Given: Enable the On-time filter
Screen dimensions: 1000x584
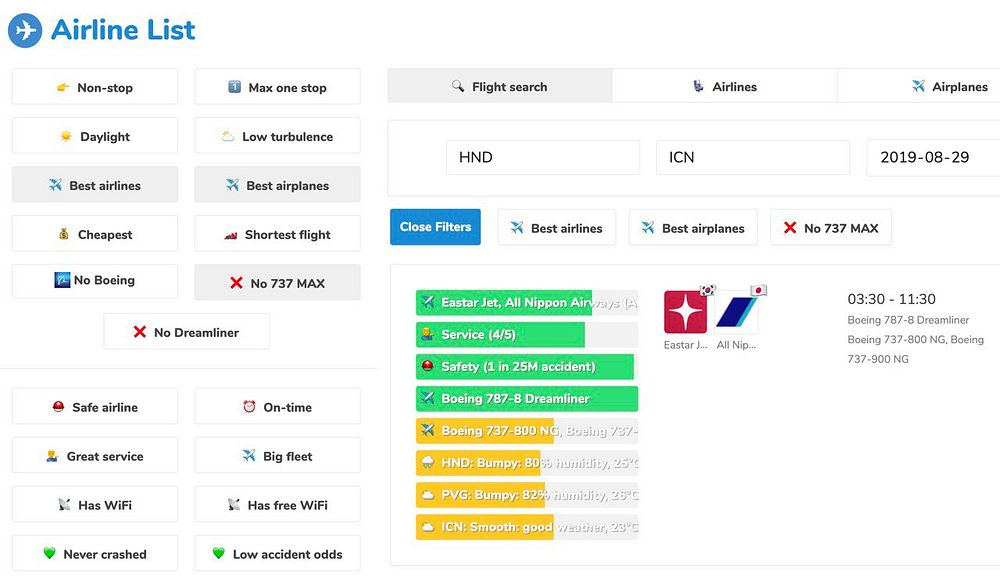Looking at the screenshot, I should [x=277, y=407].
